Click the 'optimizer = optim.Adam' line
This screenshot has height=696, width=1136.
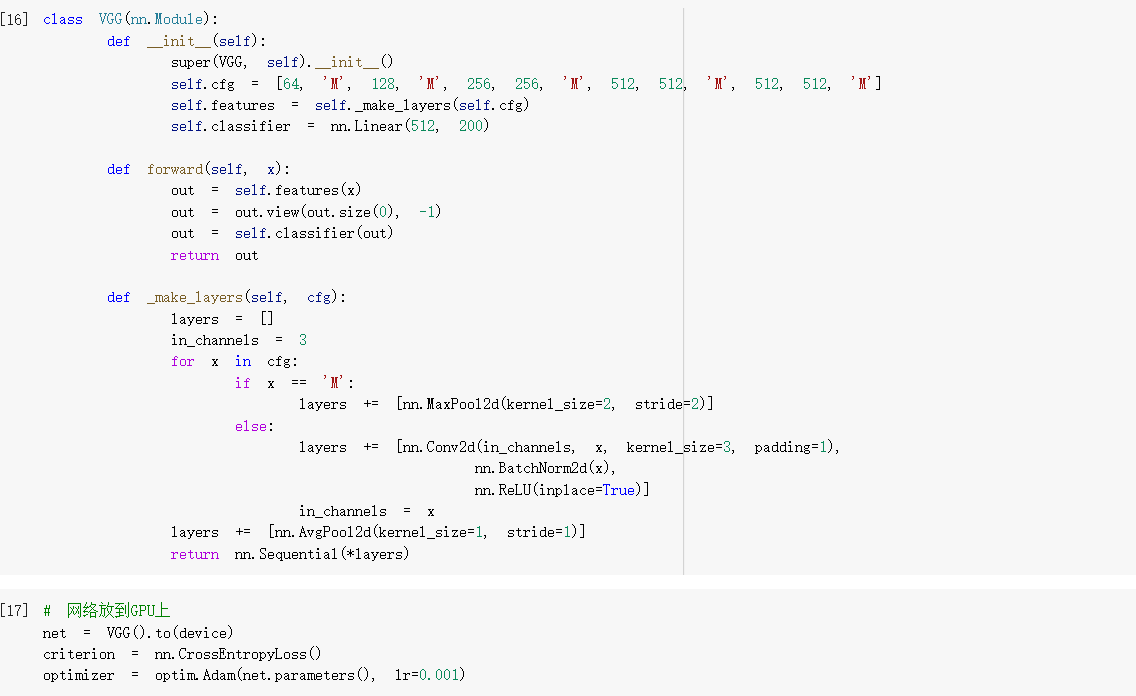point(254,675)
